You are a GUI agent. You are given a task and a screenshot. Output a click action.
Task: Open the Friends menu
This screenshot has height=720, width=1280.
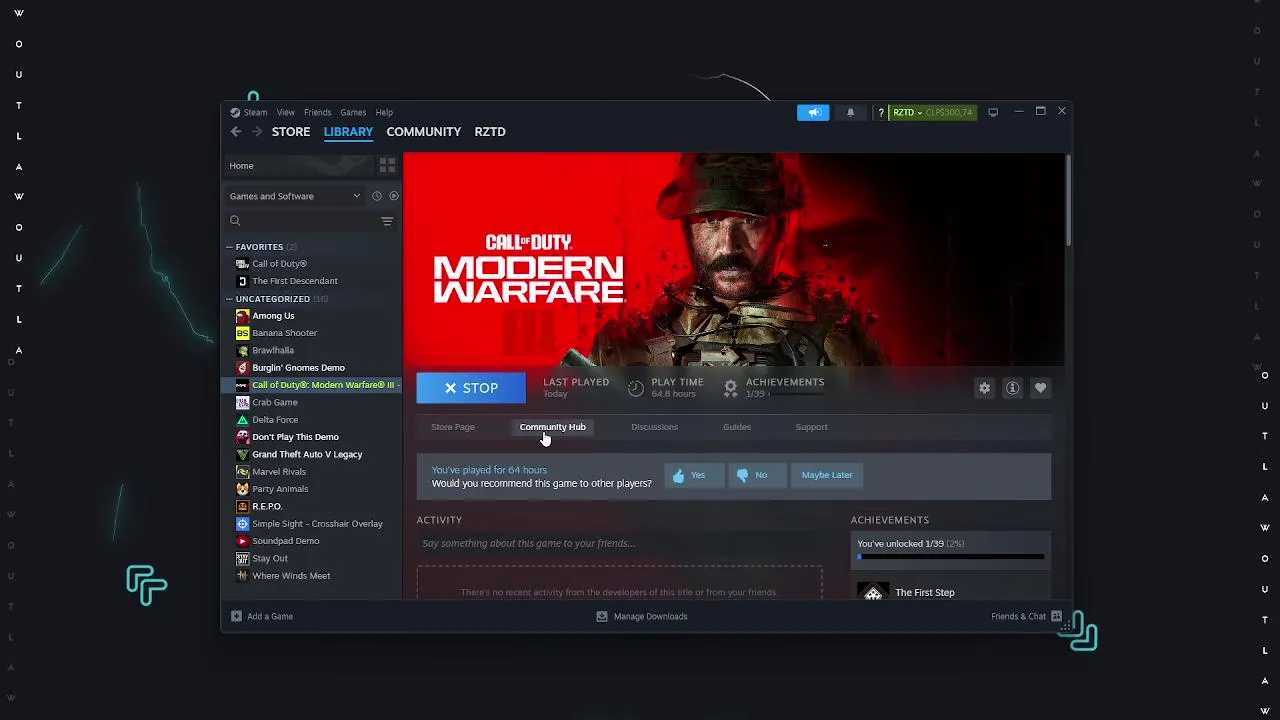tap(317, 113)
